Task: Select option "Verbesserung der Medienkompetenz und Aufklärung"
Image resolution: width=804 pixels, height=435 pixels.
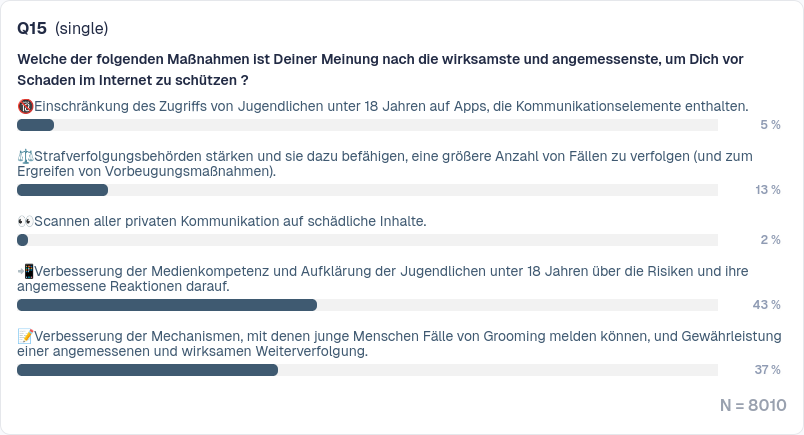Action: tap(400, 278)
